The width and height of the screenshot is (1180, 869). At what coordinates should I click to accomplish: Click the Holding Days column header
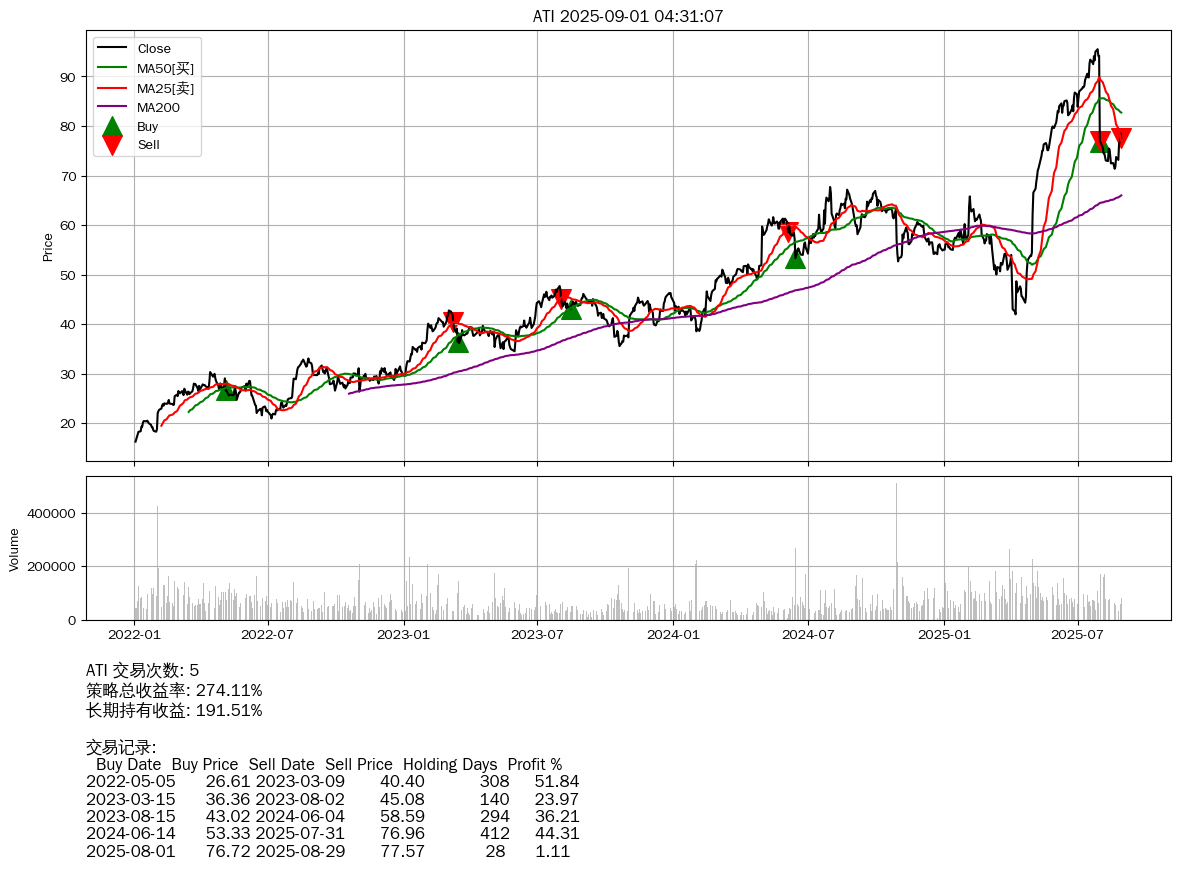tap(450, 764)
